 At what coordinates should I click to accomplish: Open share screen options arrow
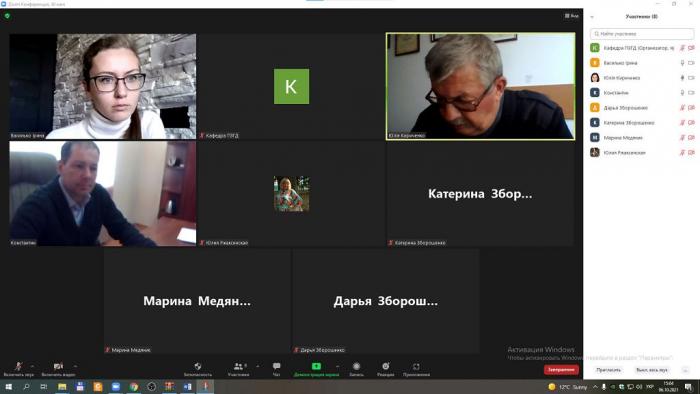click(x=337, y=366)
